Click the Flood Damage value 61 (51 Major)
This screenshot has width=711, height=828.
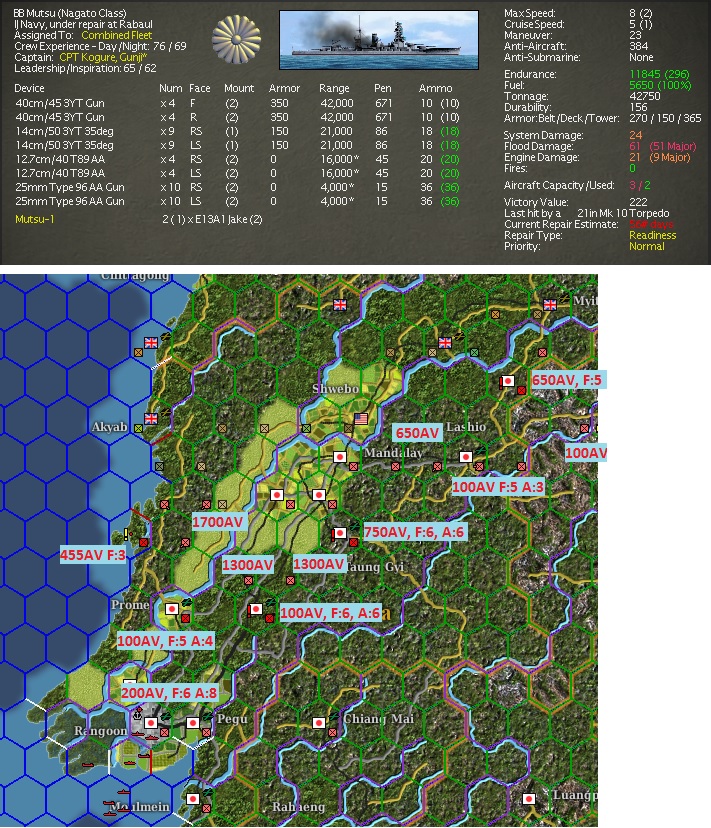[x=663, y=146]
